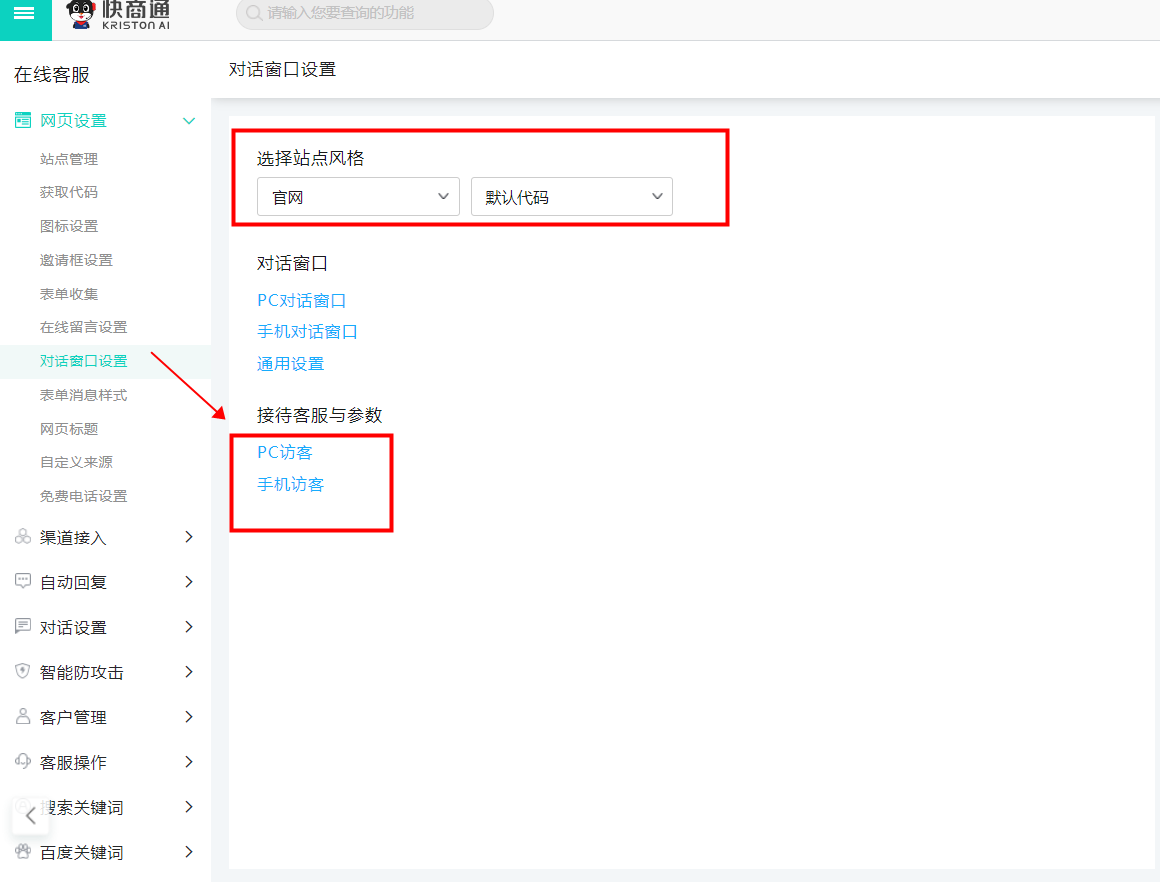Image resolution: width=1160 pixels, height=882 pixels.
Task: Click the hamburger menu icon
Action: tap(24, 13)
